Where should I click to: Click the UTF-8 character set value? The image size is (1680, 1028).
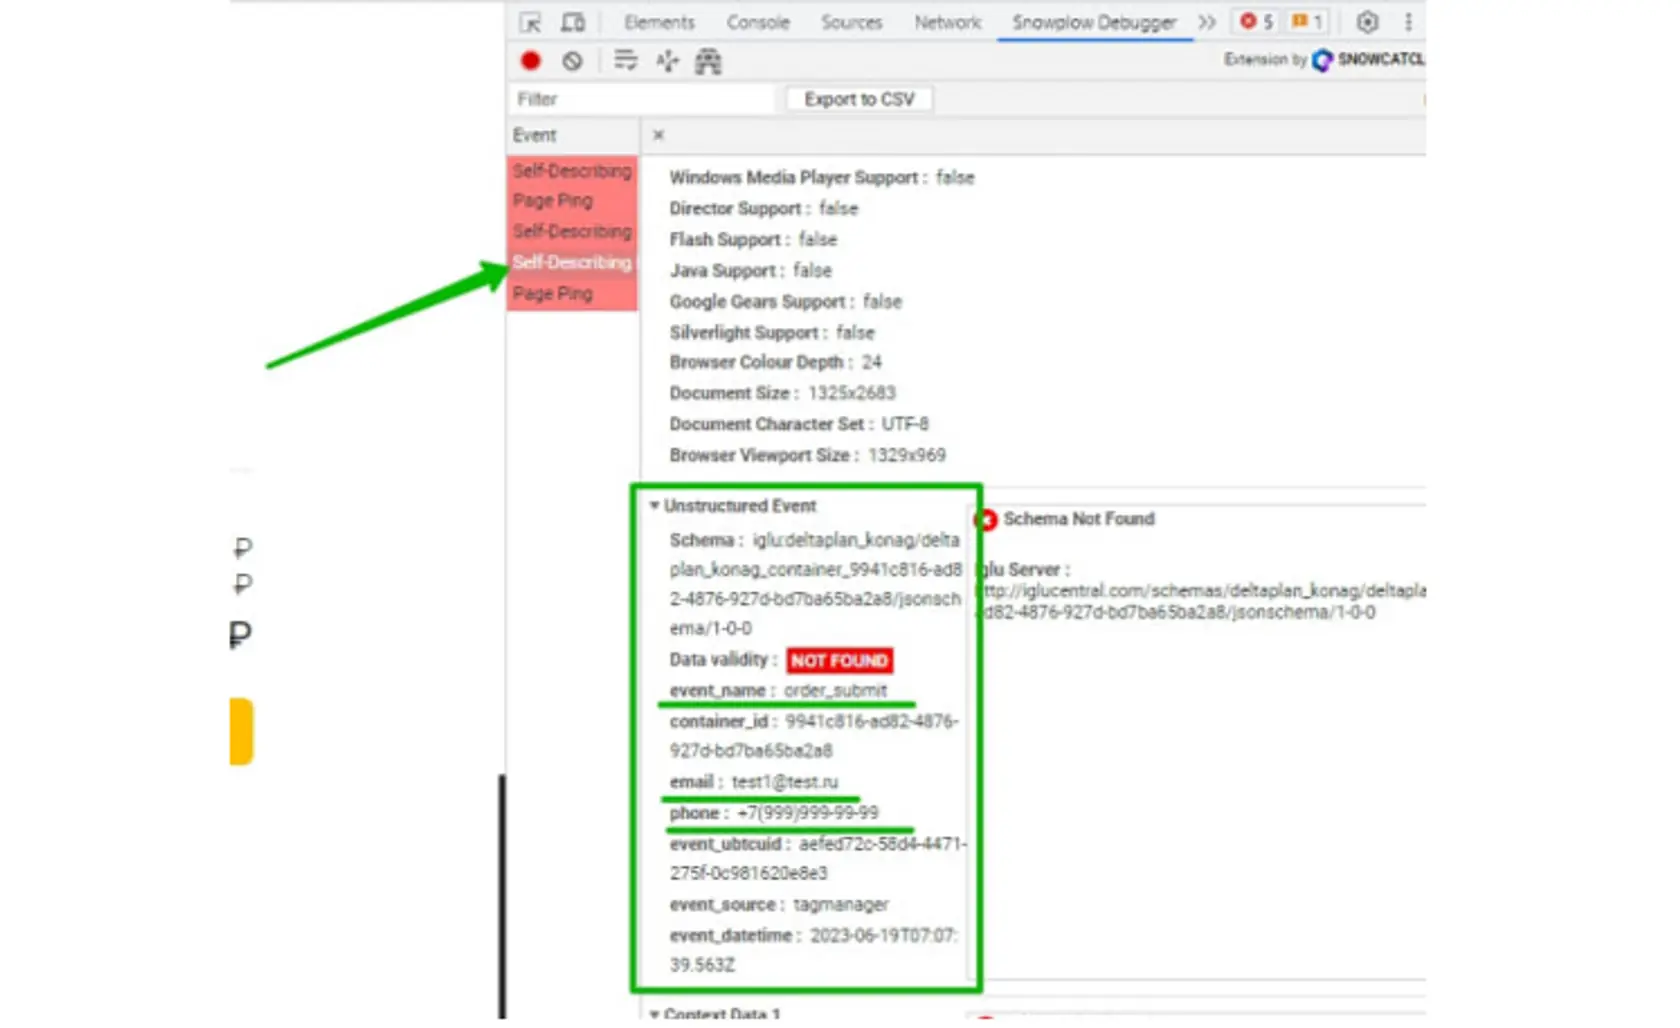905,424
